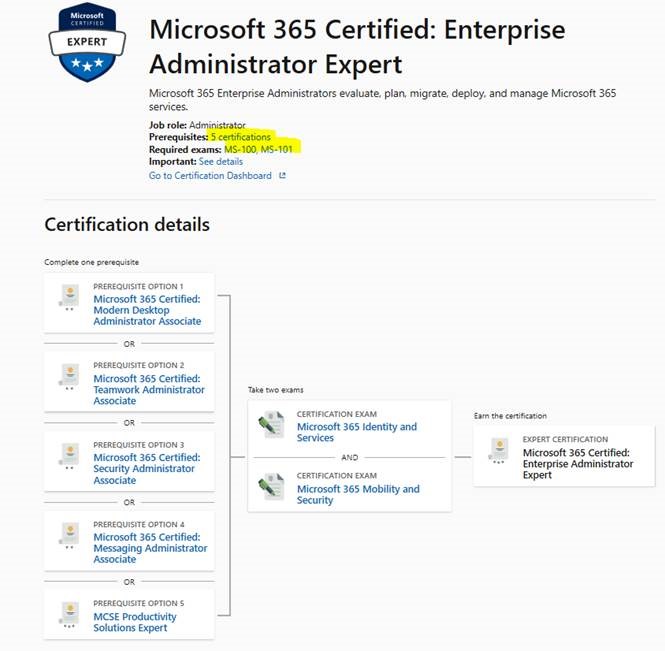
Task: Click the Security Administrator certificate icon
Action: click(x=69, y=456)
